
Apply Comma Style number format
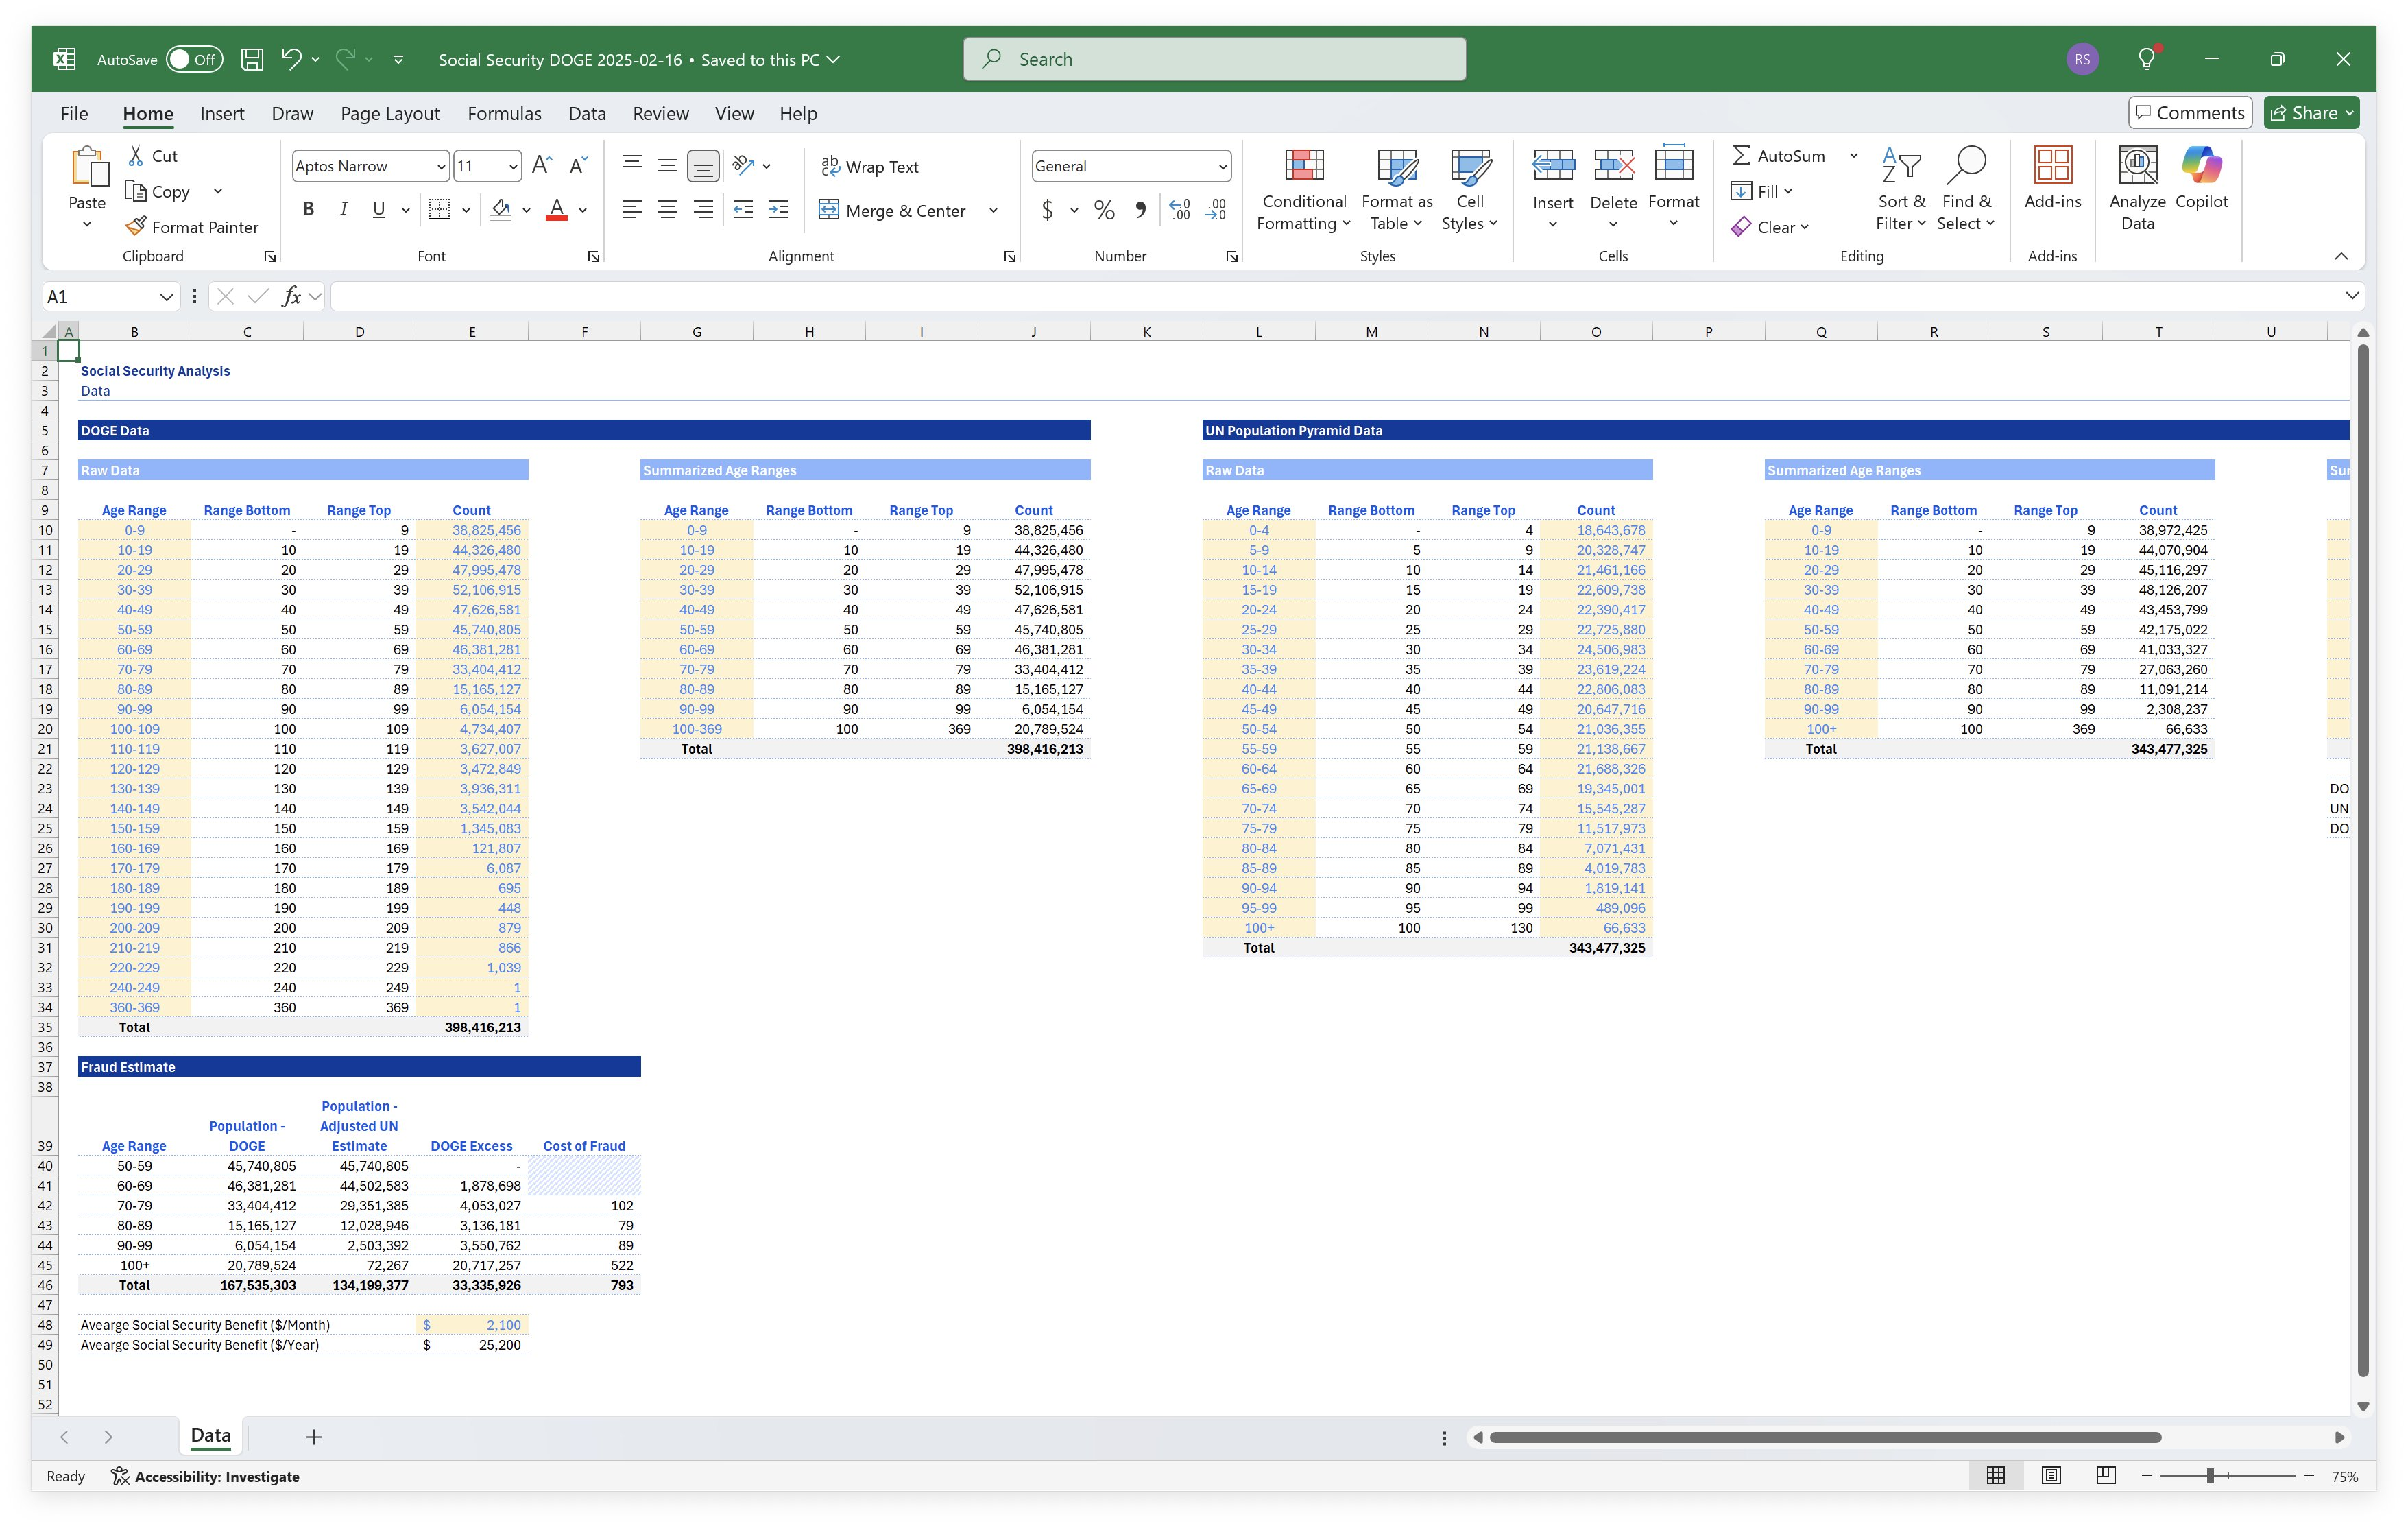coord(1141,210)
